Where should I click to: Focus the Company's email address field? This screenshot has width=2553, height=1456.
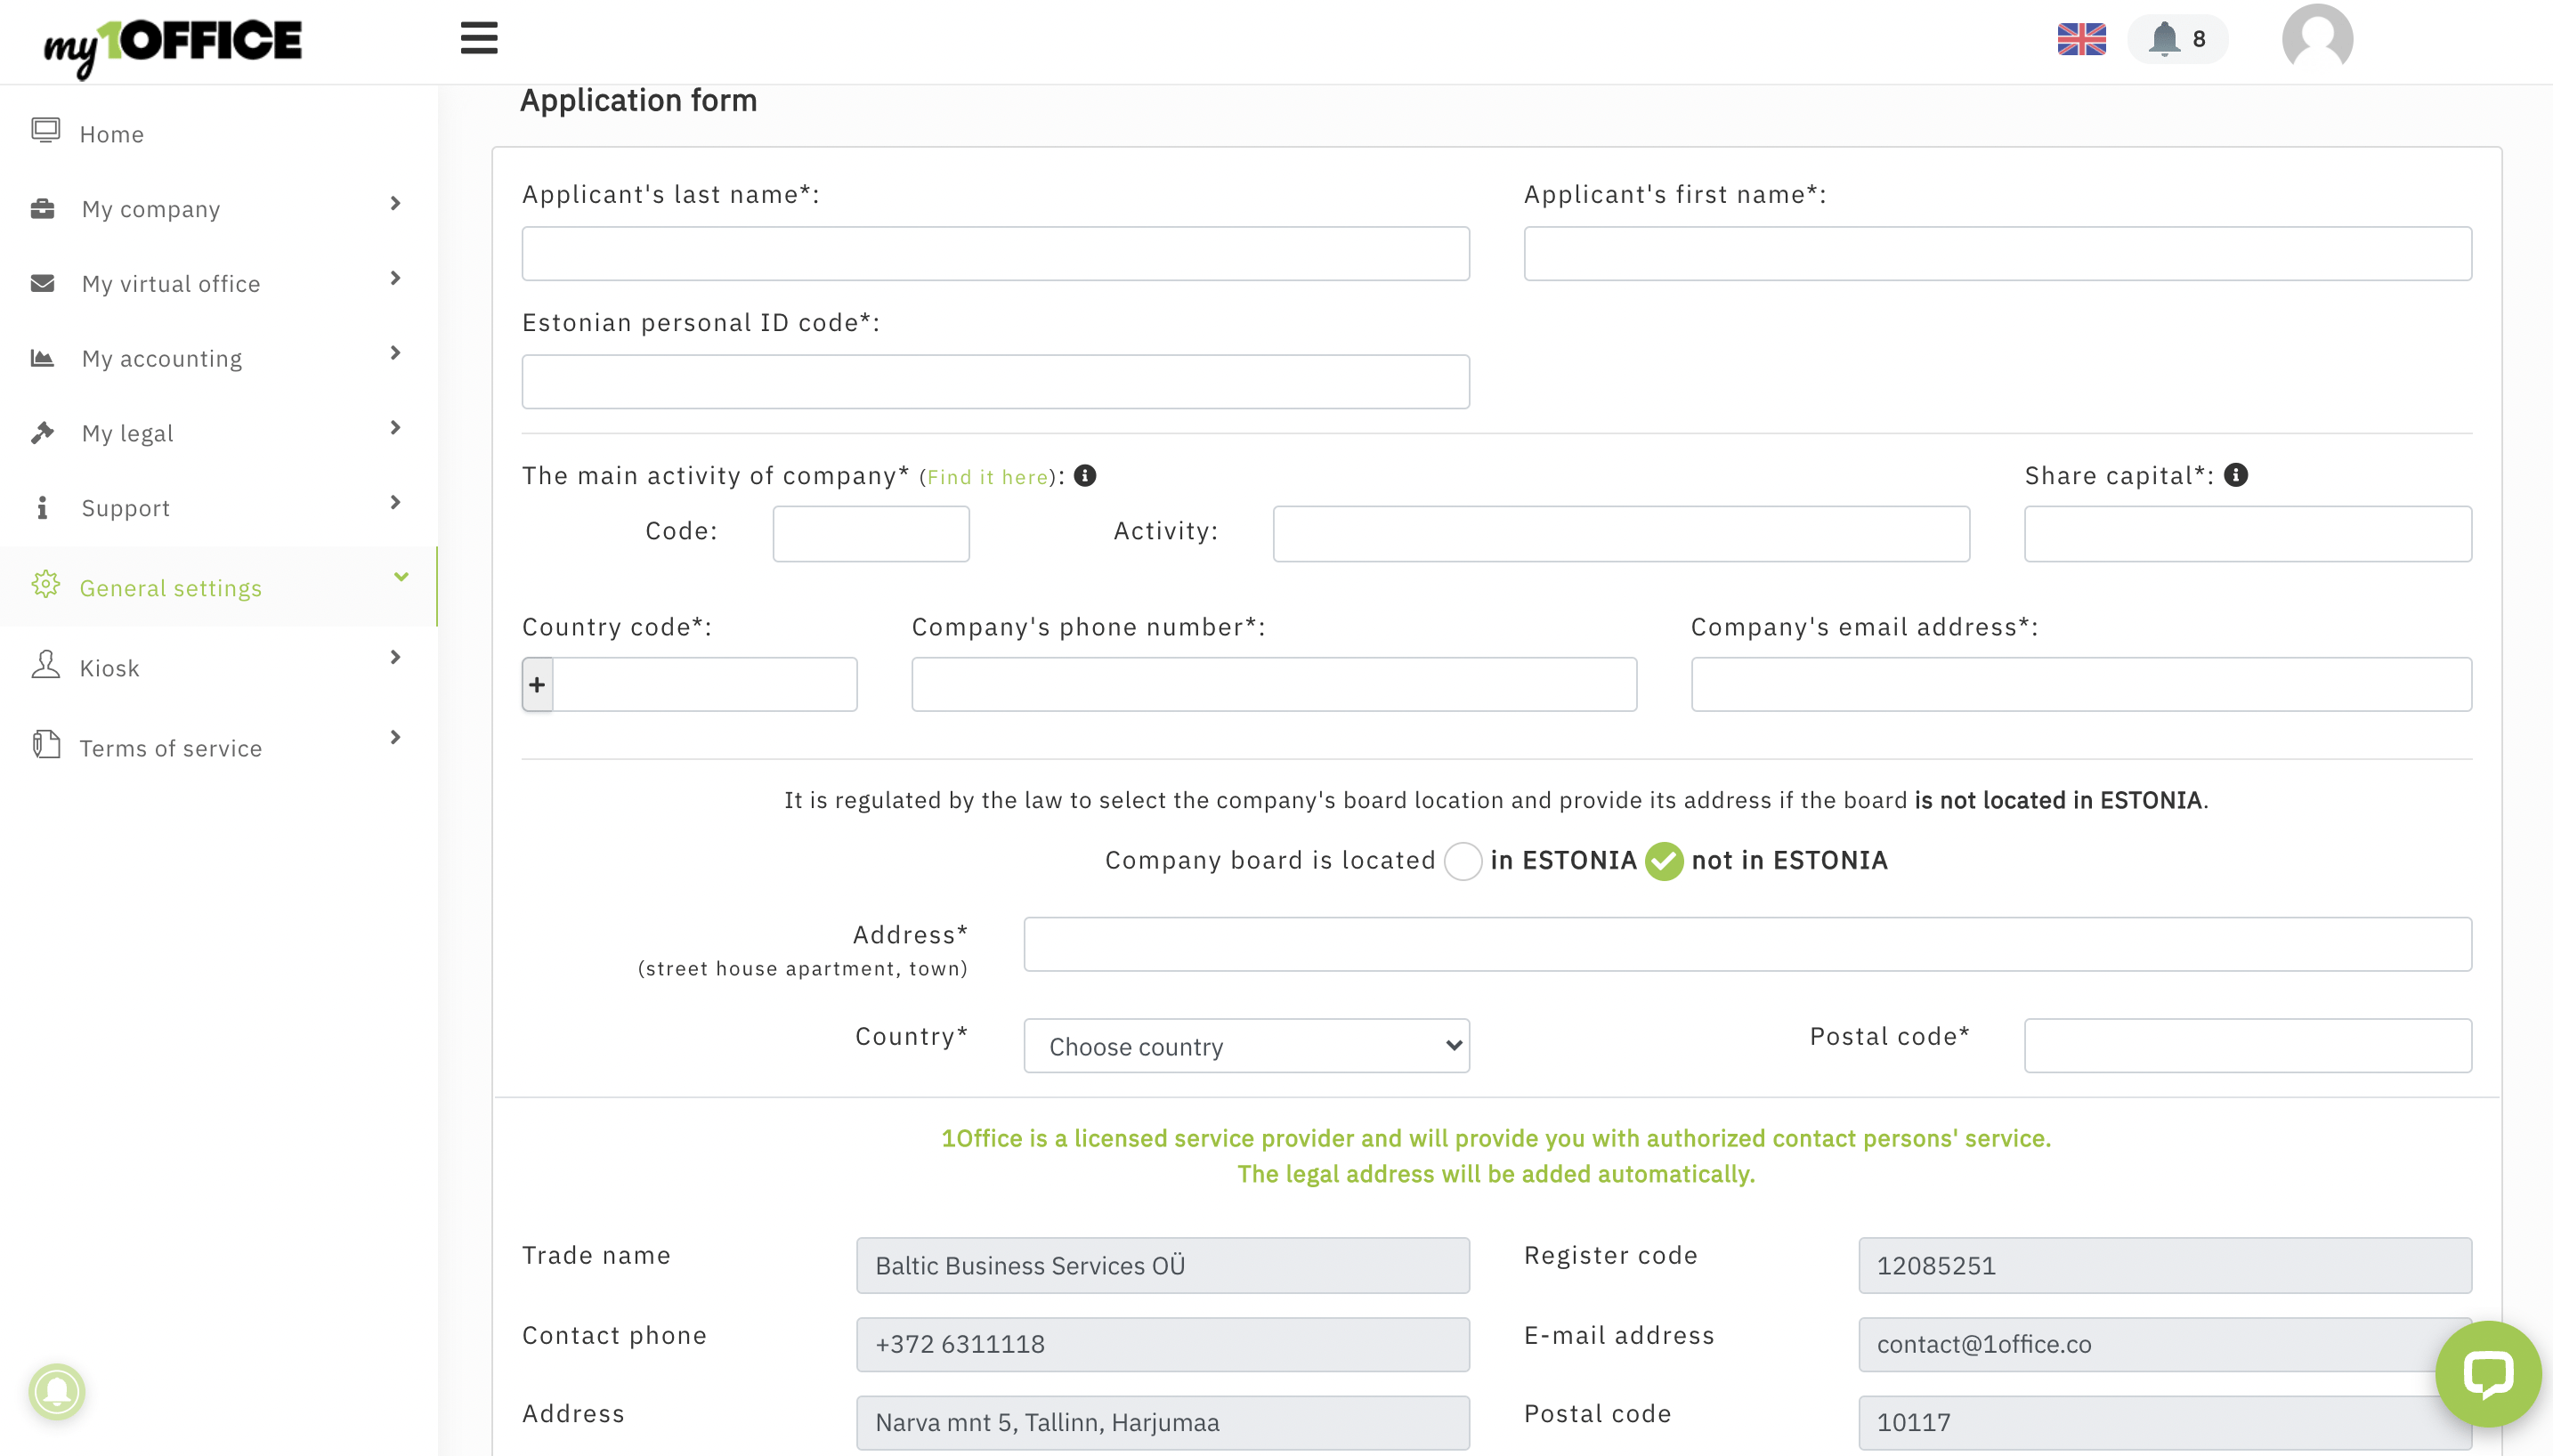[x=2081, y=685]
